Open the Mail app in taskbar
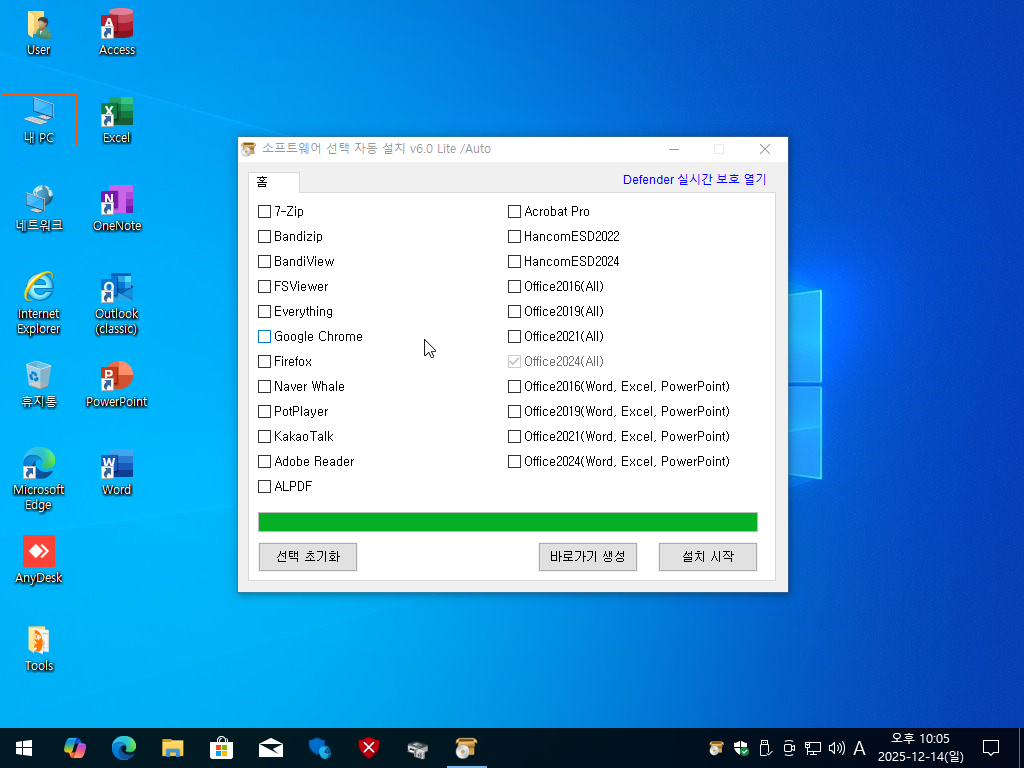 point(270,748)
